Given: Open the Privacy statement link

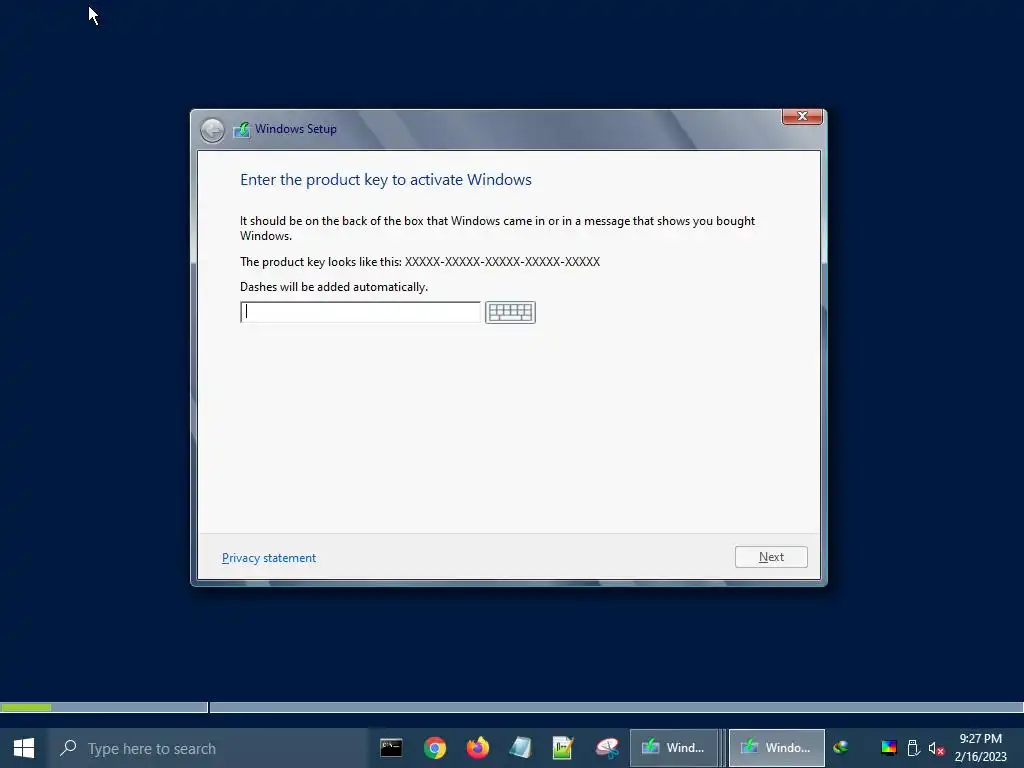Looking at the screenshot, I should pos(269,558).
